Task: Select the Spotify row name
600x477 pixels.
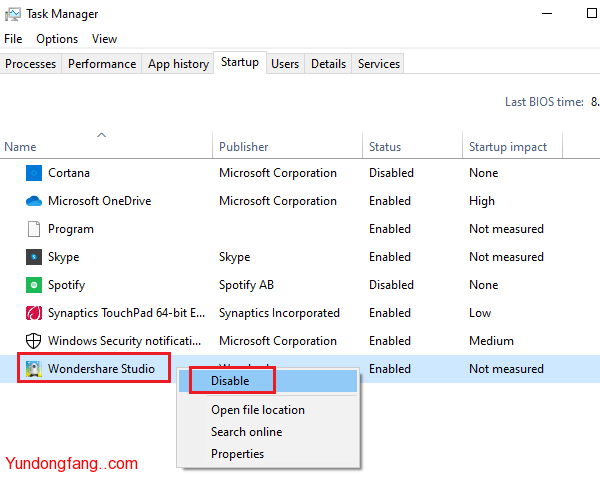Action: [x=67, y=285]
